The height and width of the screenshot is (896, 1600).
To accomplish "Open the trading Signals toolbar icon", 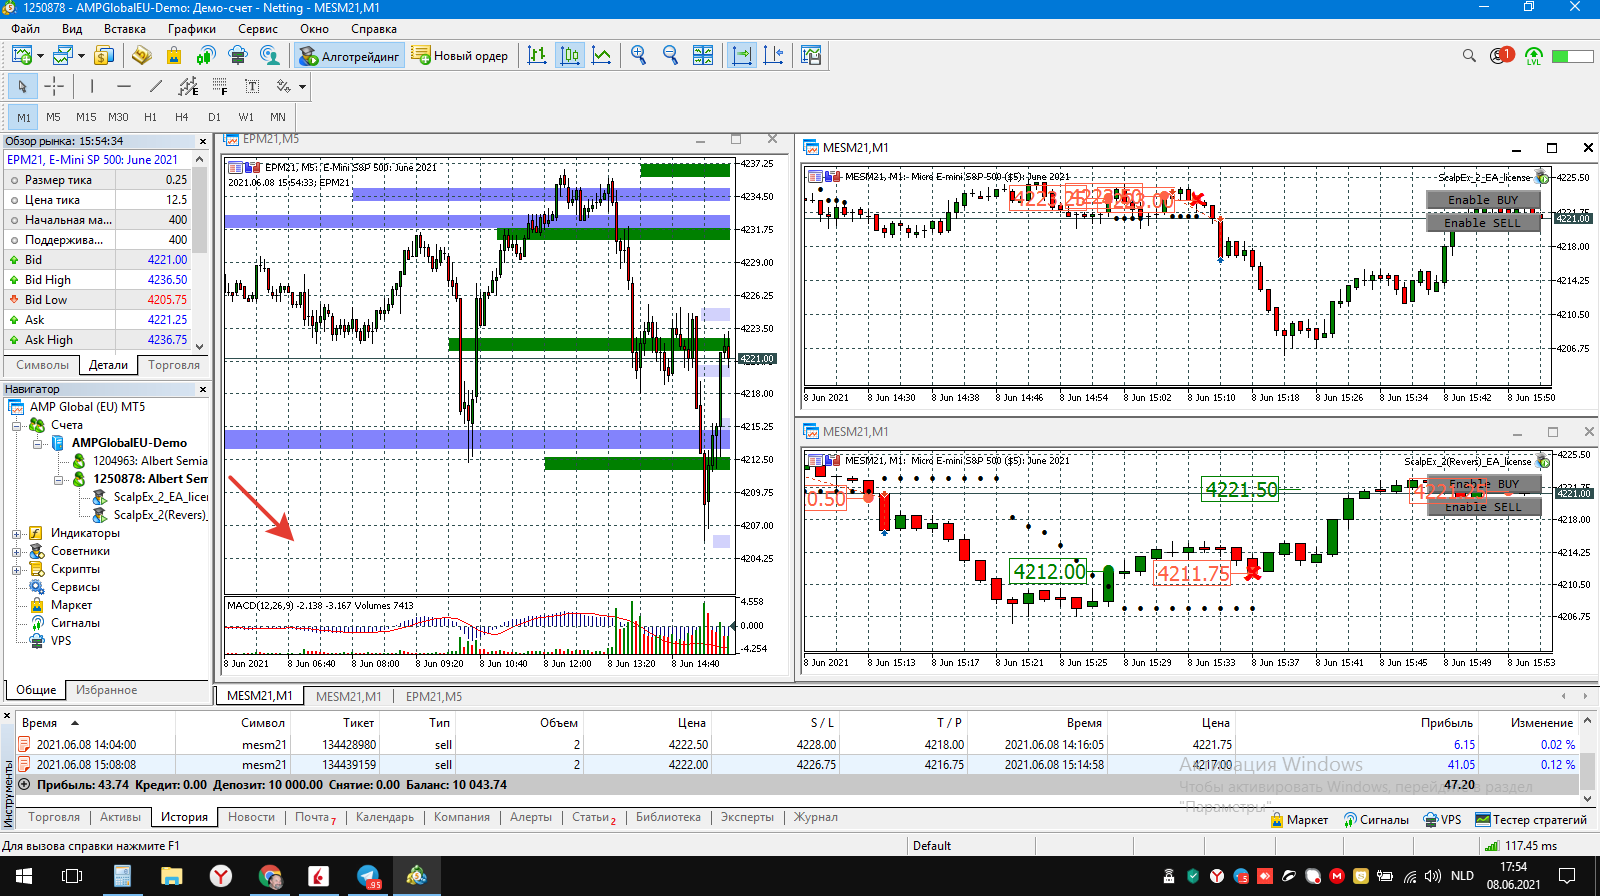I will tap(206, 56).
